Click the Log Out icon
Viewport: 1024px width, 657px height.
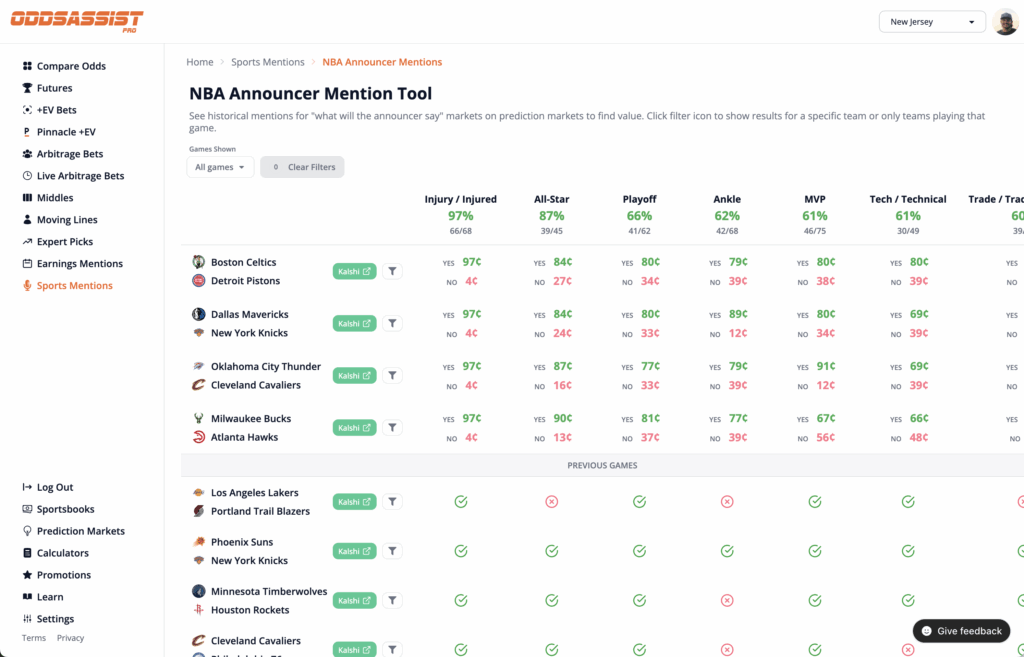click(27, 487)
